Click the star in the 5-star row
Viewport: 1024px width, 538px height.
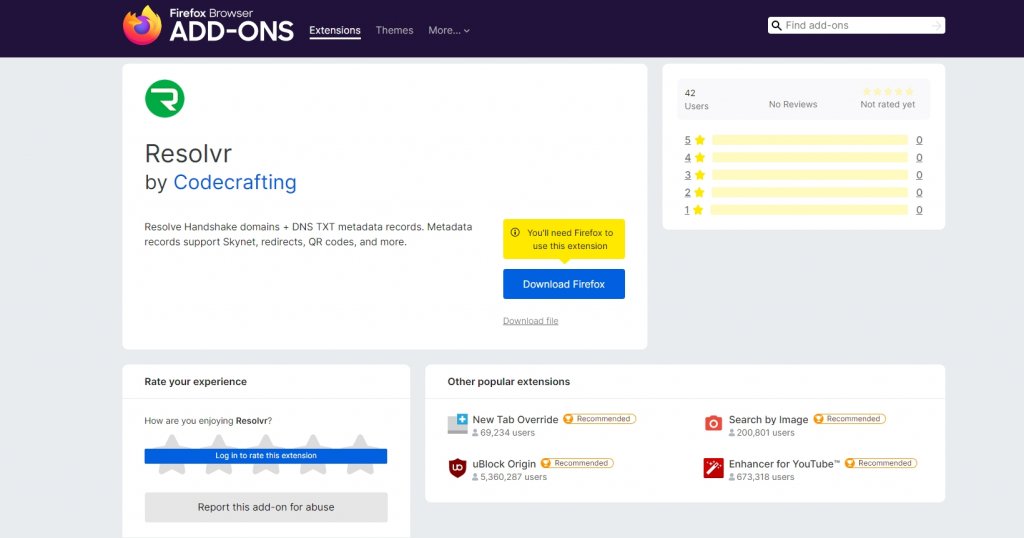click(x=700, y=140)
